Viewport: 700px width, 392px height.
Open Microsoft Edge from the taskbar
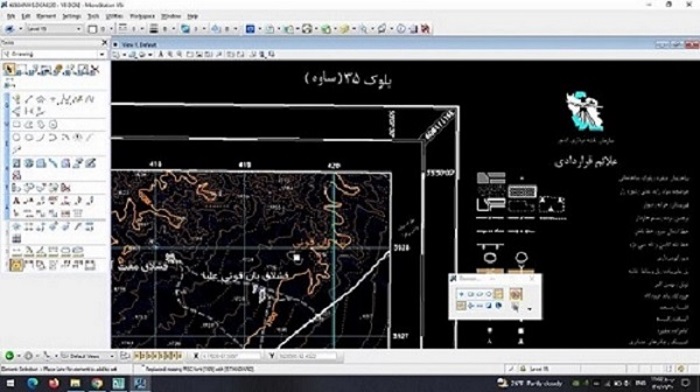pyautogui.click(x=33, y=383)
